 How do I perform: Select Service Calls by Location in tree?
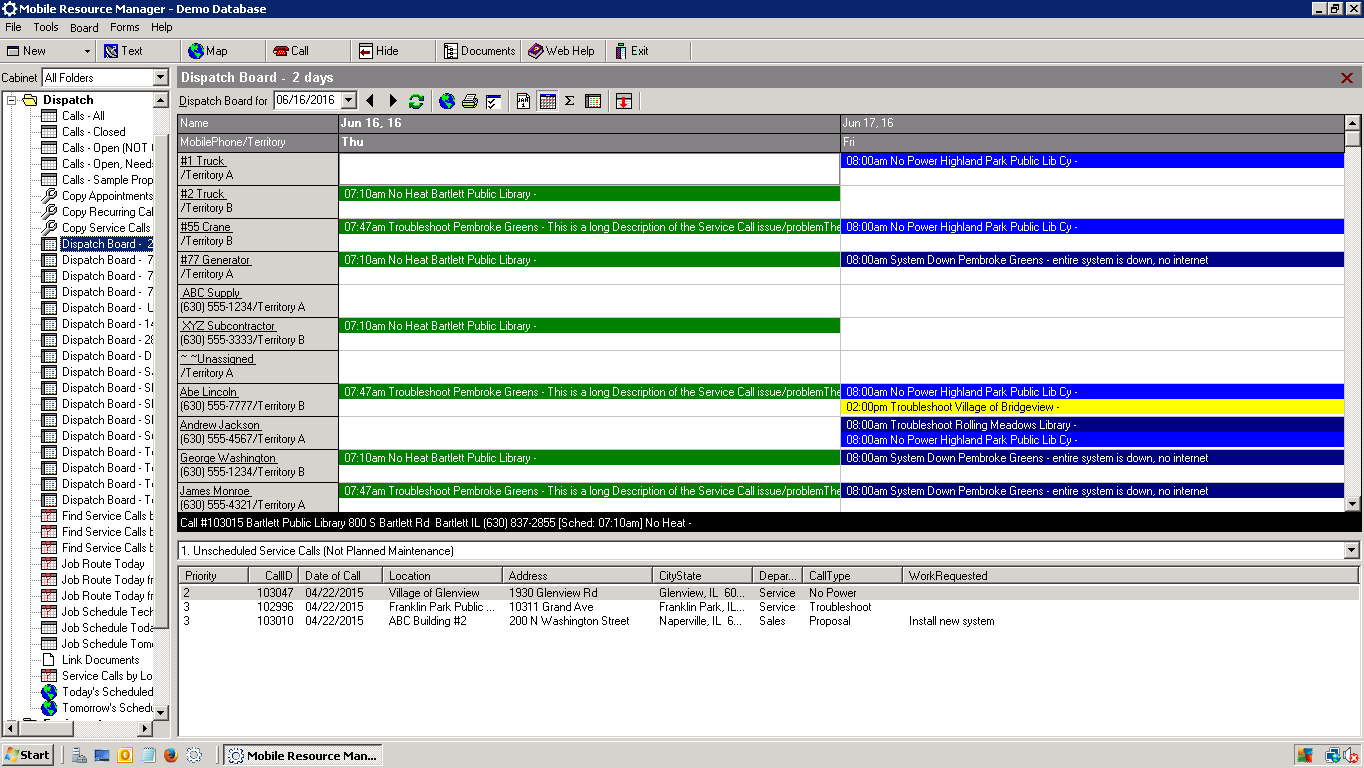107,676
